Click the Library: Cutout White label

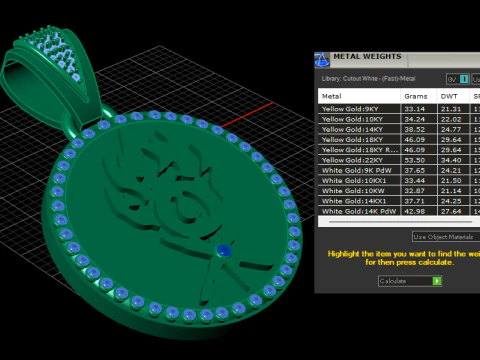pos(368,79)
